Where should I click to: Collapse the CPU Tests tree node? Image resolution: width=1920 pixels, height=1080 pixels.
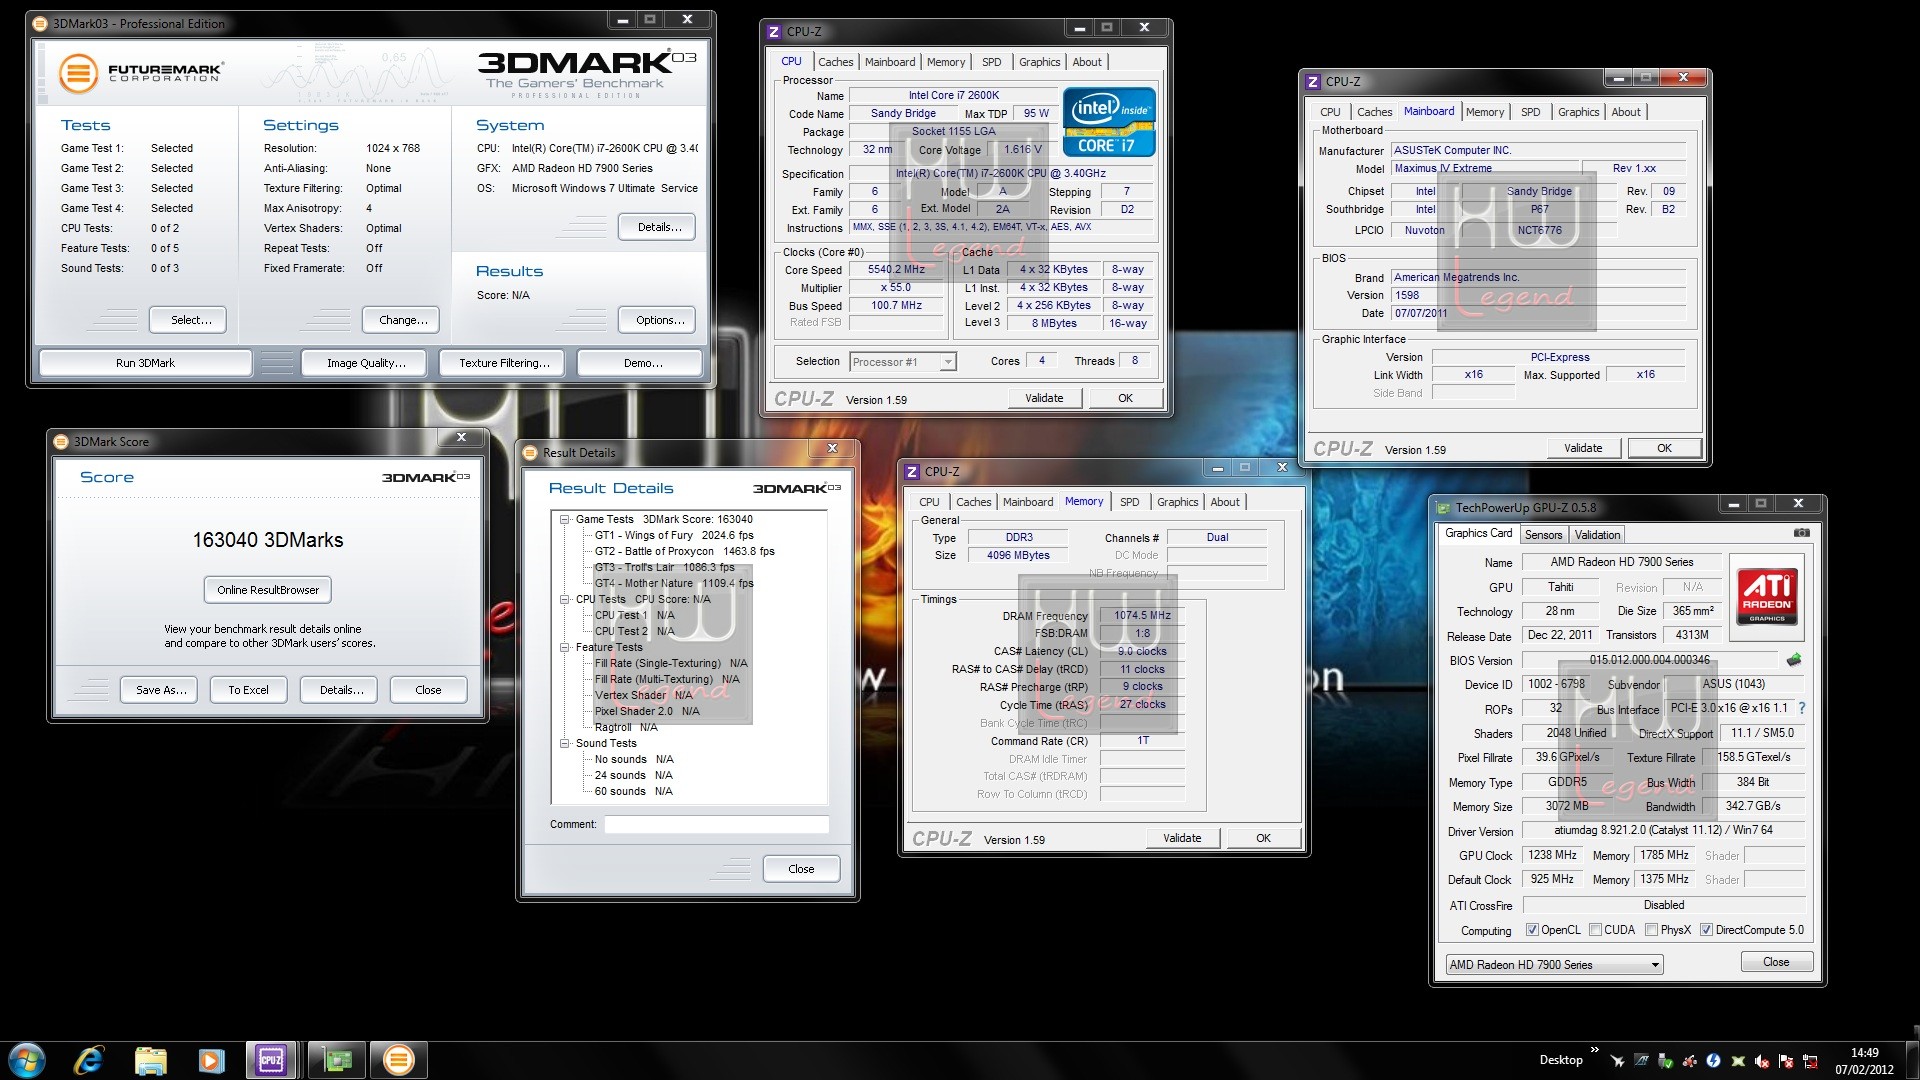click(565, 600)
